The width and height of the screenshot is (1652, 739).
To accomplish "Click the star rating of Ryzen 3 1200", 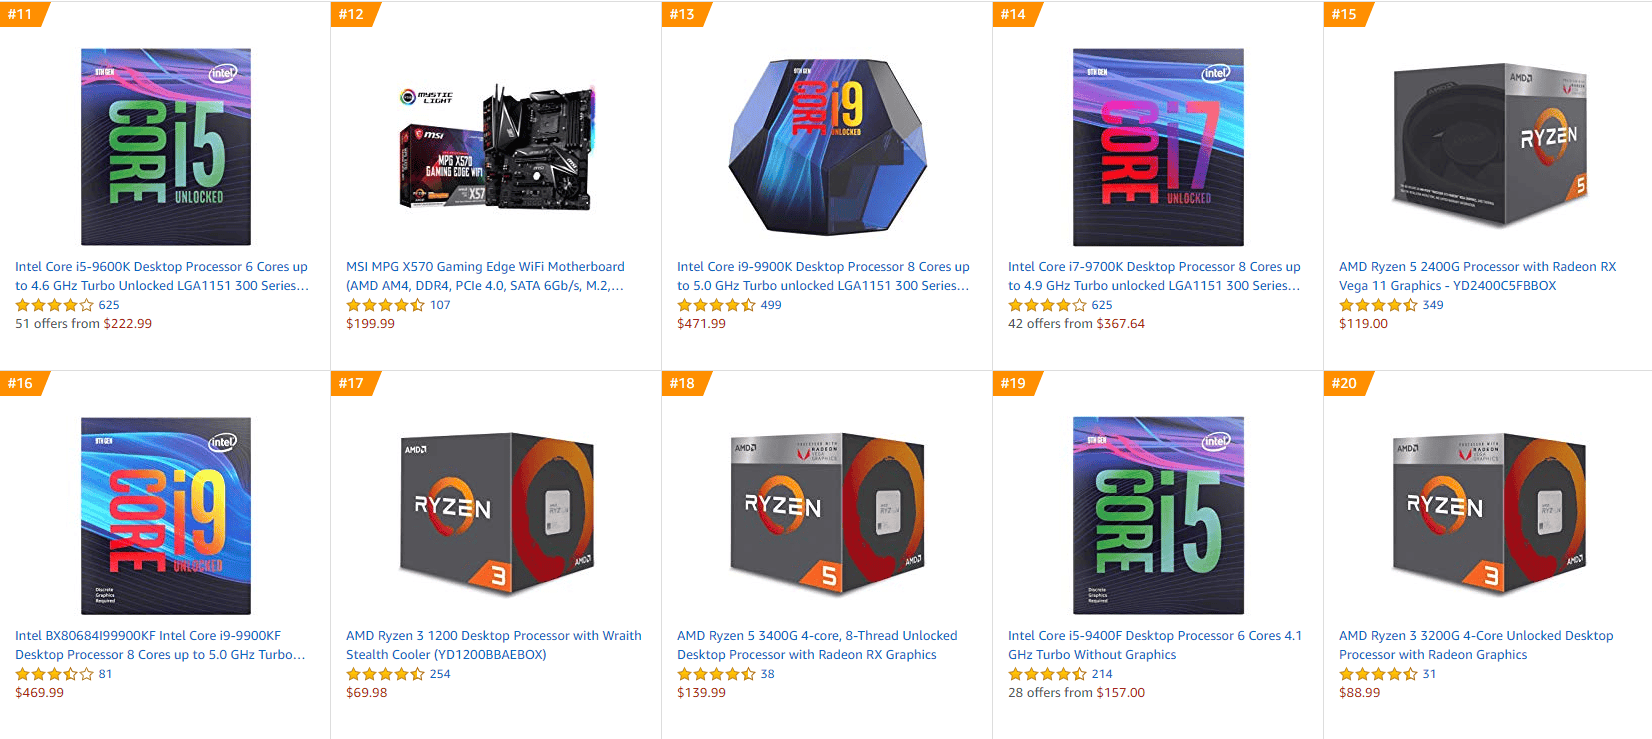I will pos(386,674).
